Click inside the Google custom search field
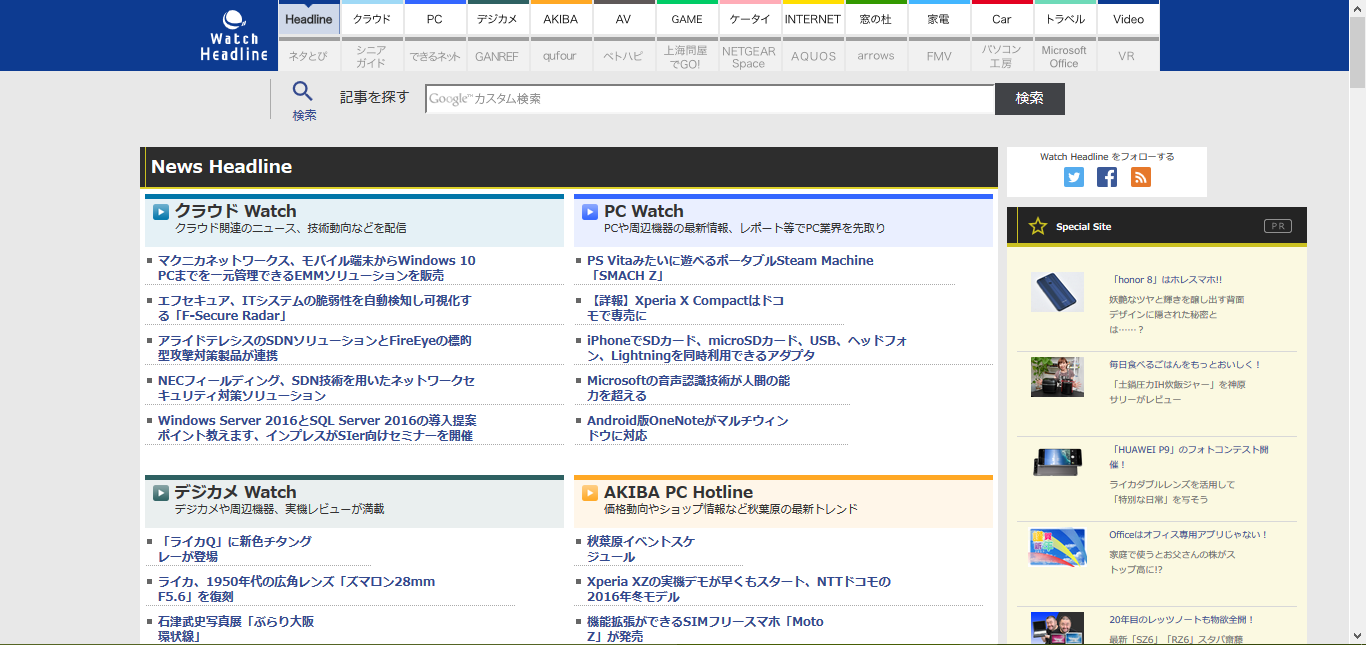 [x=710, y=99]
